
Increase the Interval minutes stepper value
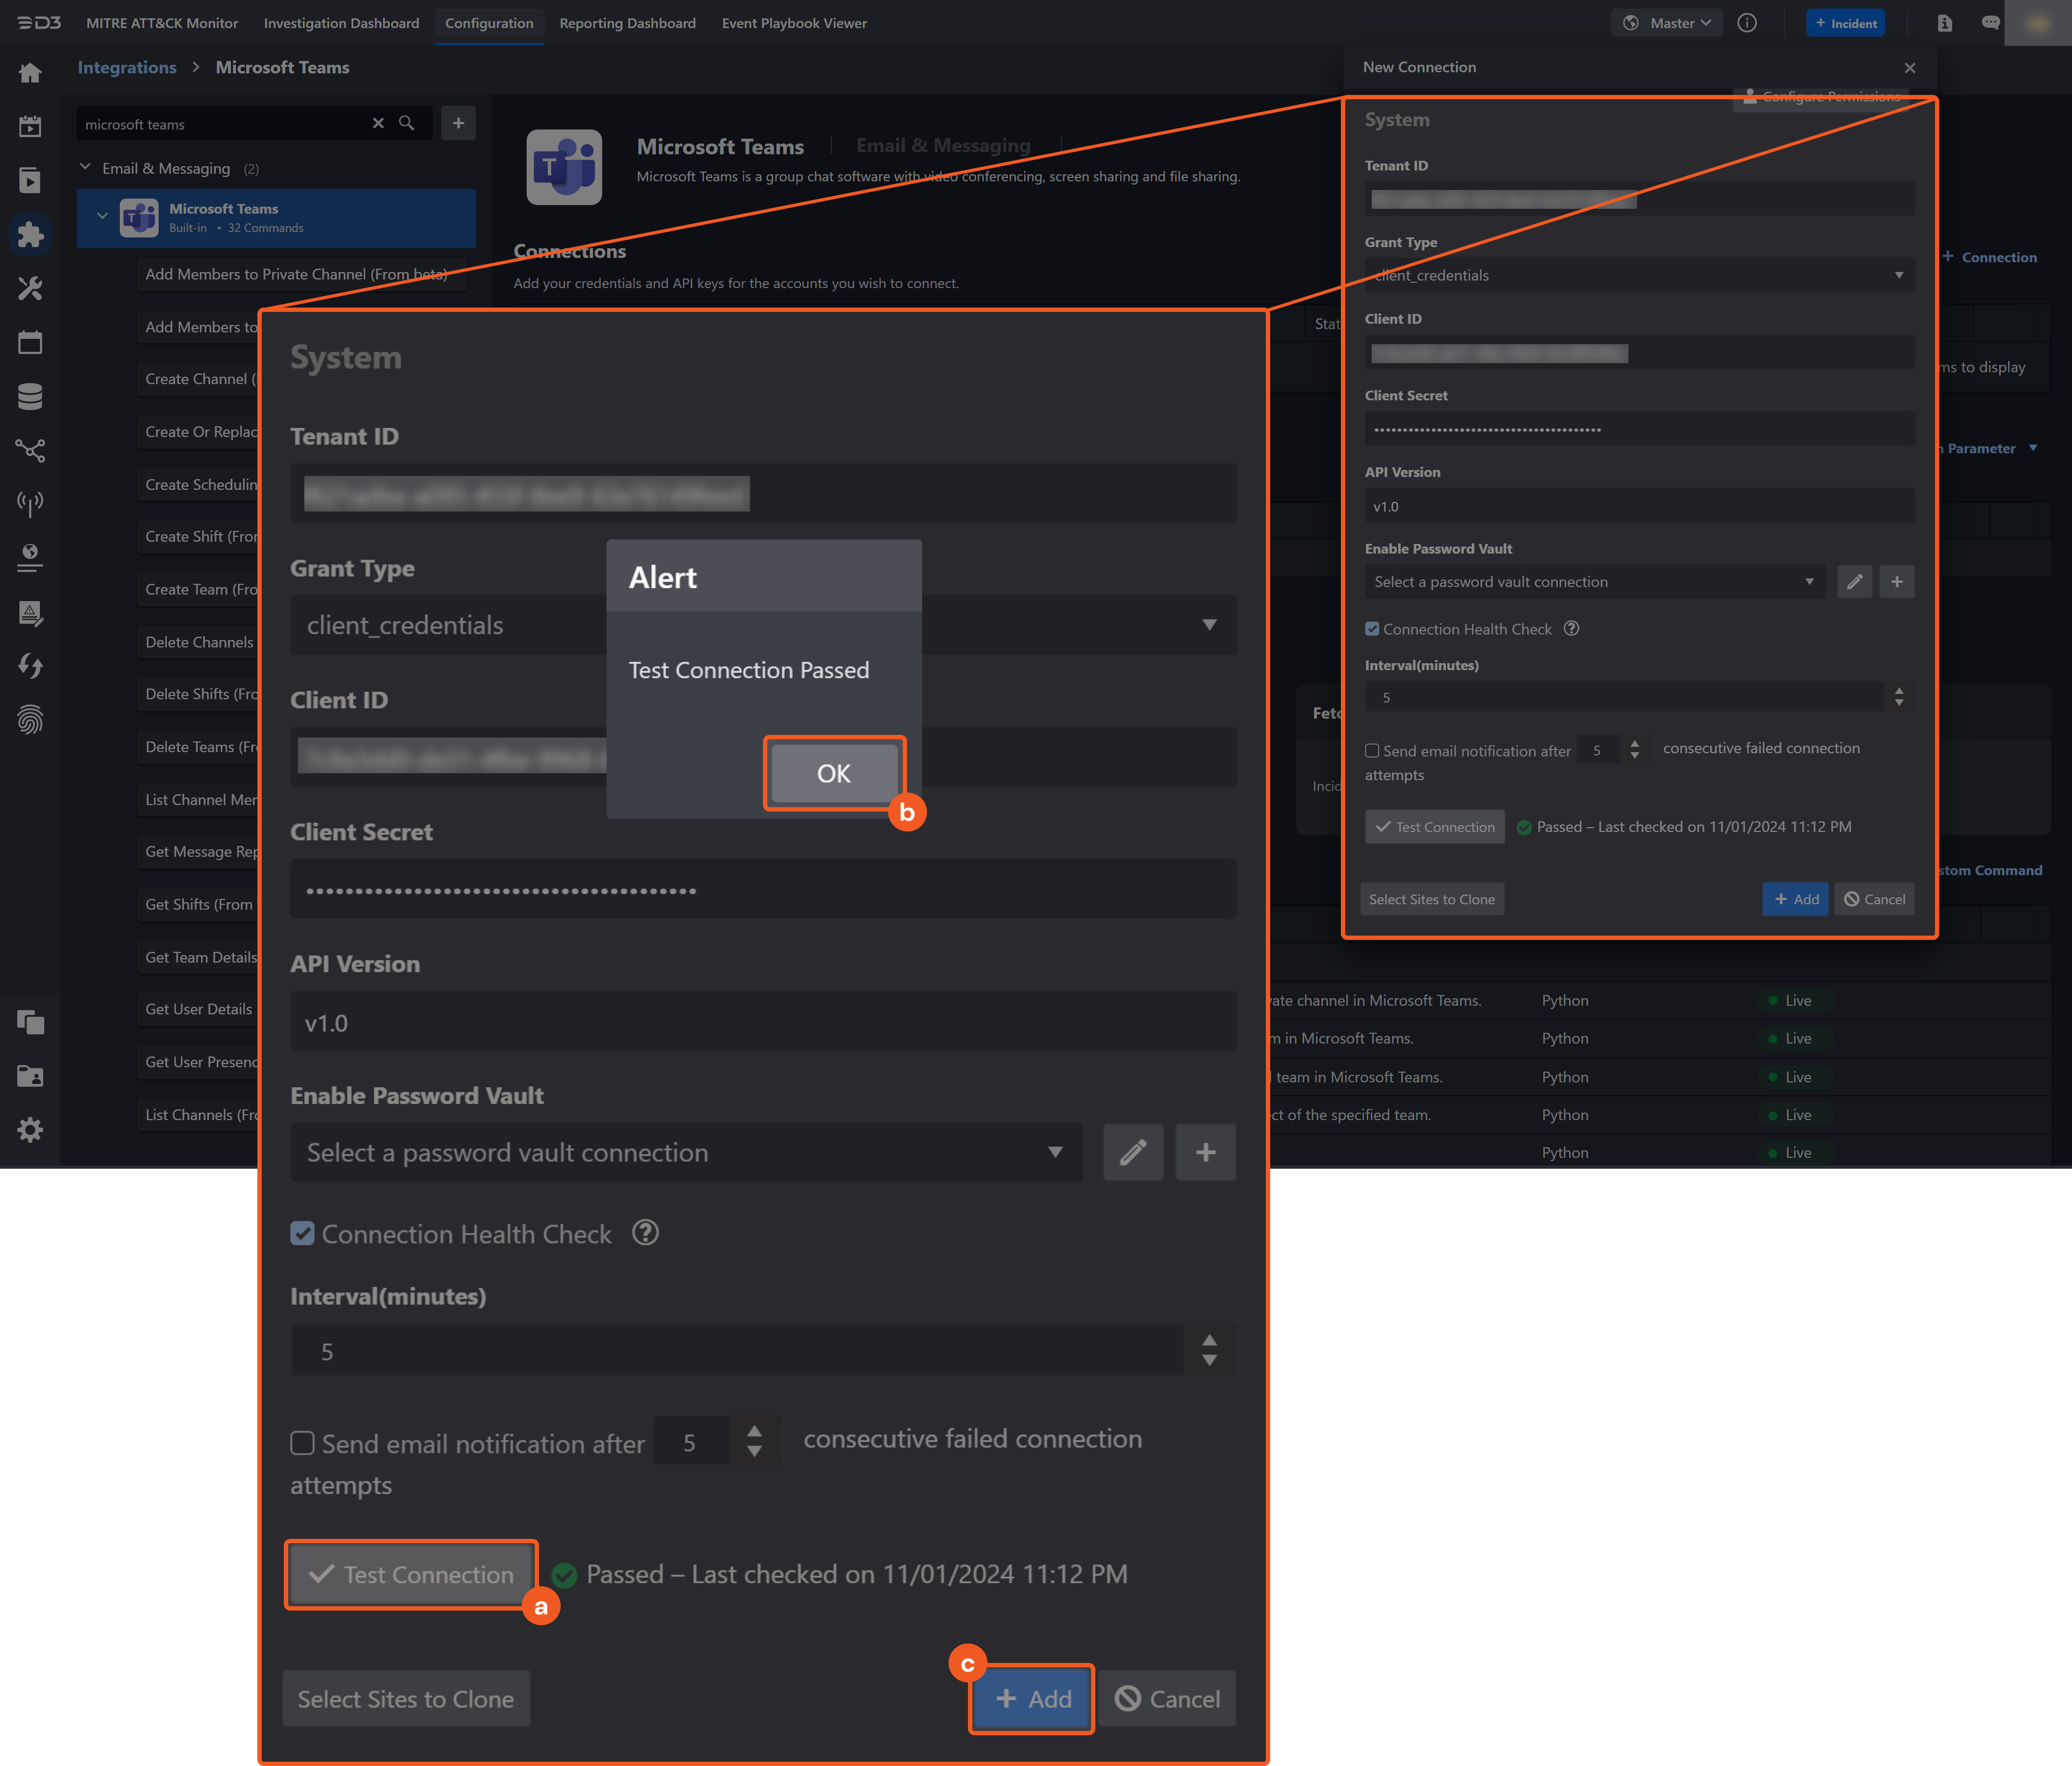pos(1209,1340)
